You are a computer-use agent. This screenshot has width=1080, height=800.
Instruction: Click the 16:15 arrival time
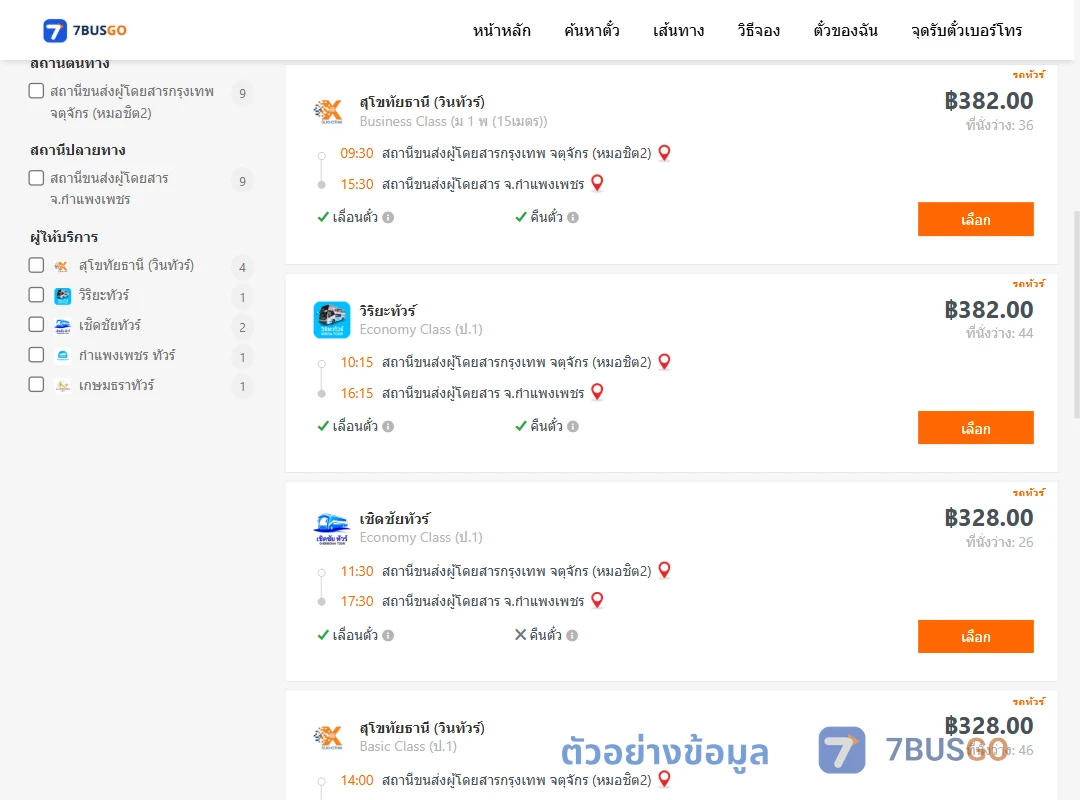pyautogui.click(x=357, y=393)
